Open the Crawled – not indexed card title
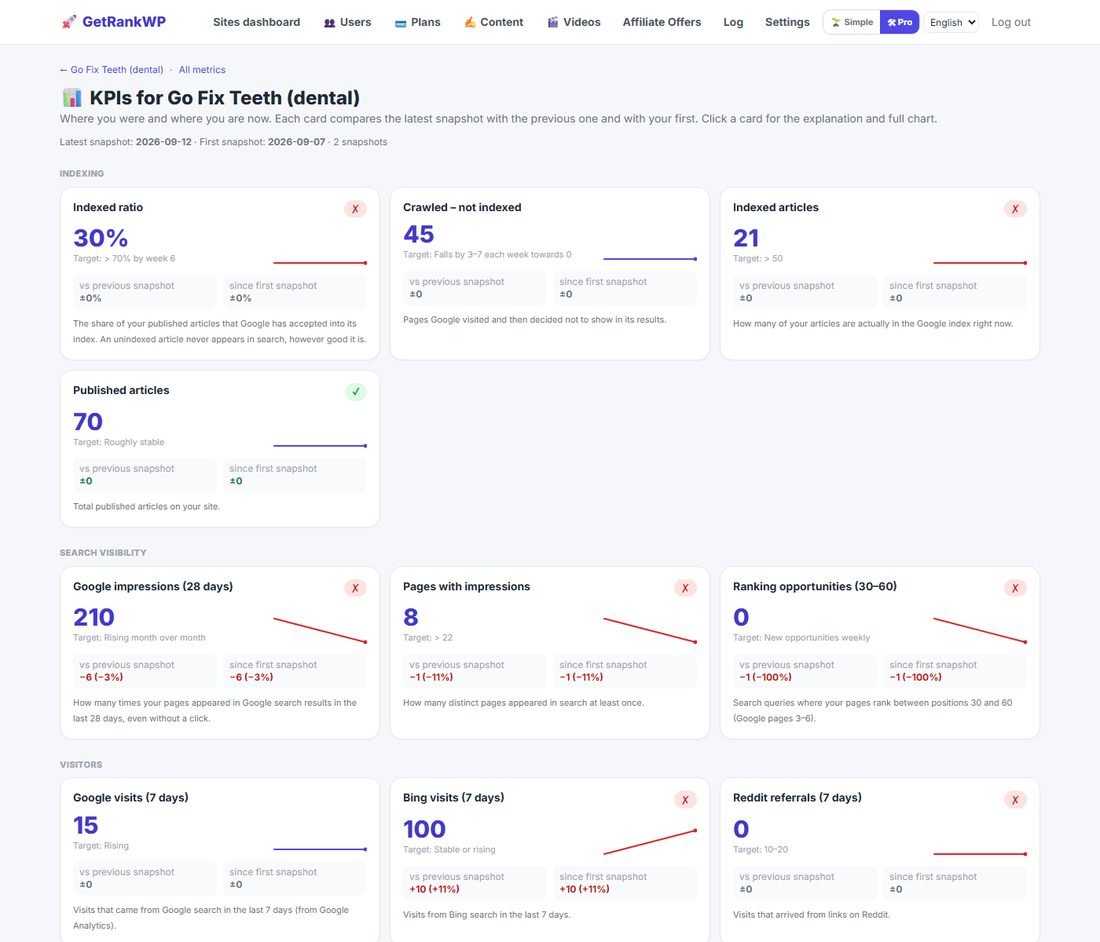1100x942 pixels. 462,208
